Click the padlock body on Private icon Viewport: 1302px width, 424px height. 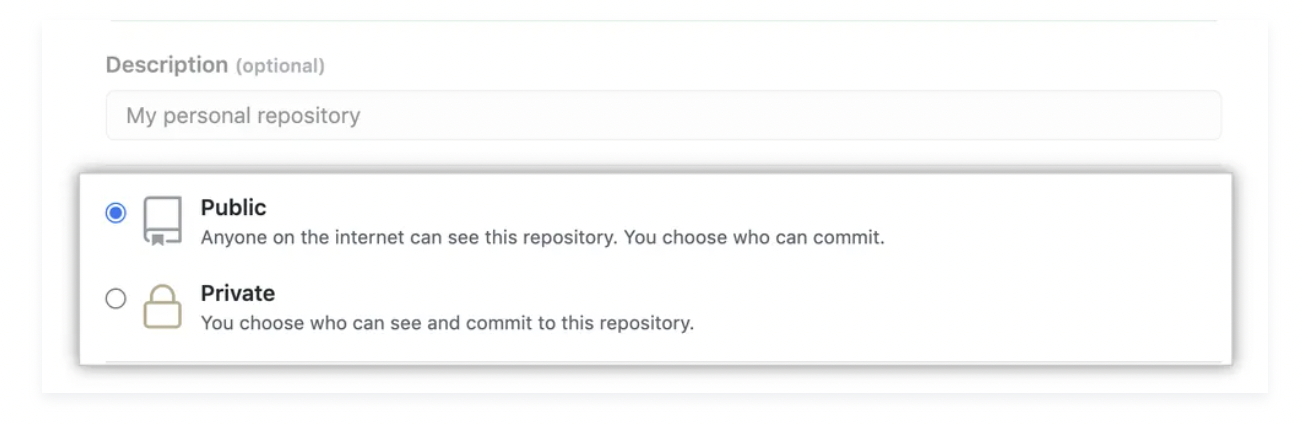point(162,315)
